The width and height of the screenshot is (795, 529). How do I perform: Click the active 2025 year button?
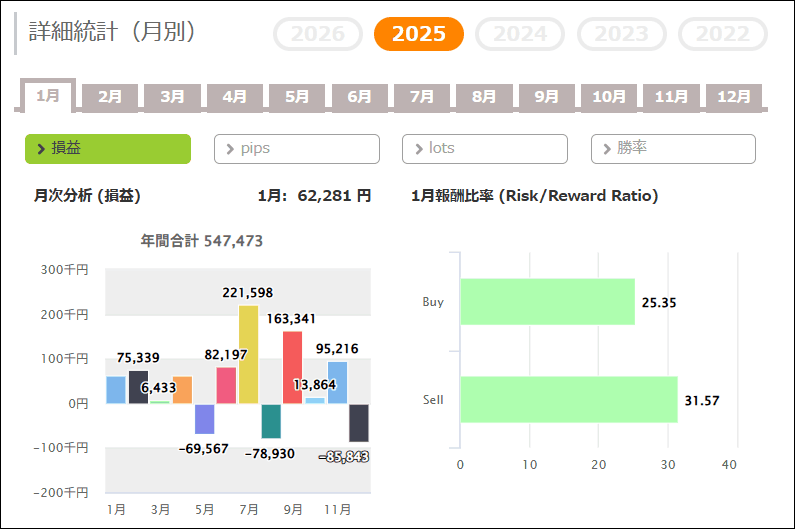click(x=419, y=34)
